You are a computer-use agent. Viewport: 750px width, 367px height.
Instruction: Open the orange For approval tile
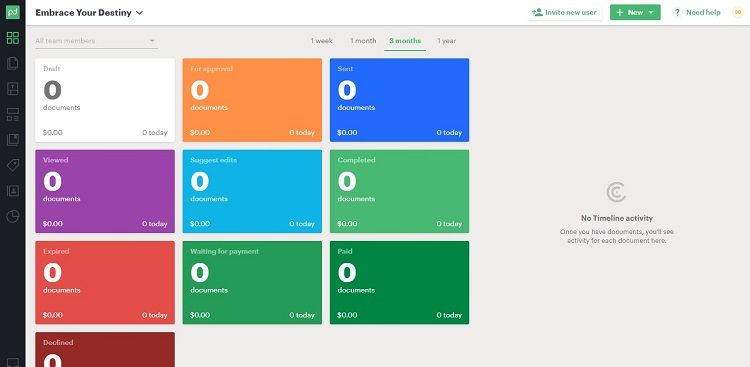pos(252,100)
